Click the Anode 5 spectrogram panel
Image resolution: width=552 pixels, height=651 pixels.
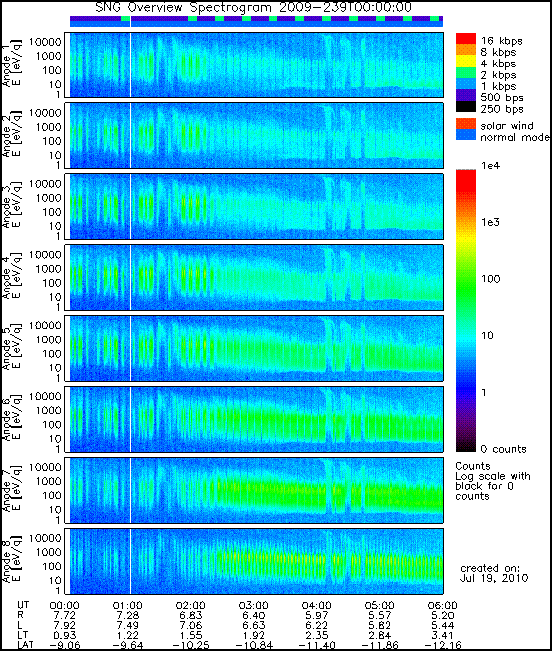point(256,348)
